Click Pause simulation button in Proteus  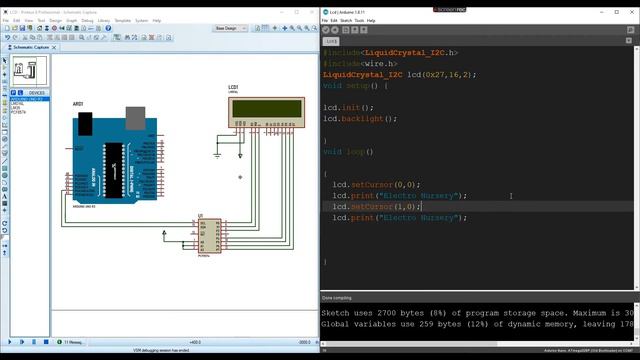(34, 342)
